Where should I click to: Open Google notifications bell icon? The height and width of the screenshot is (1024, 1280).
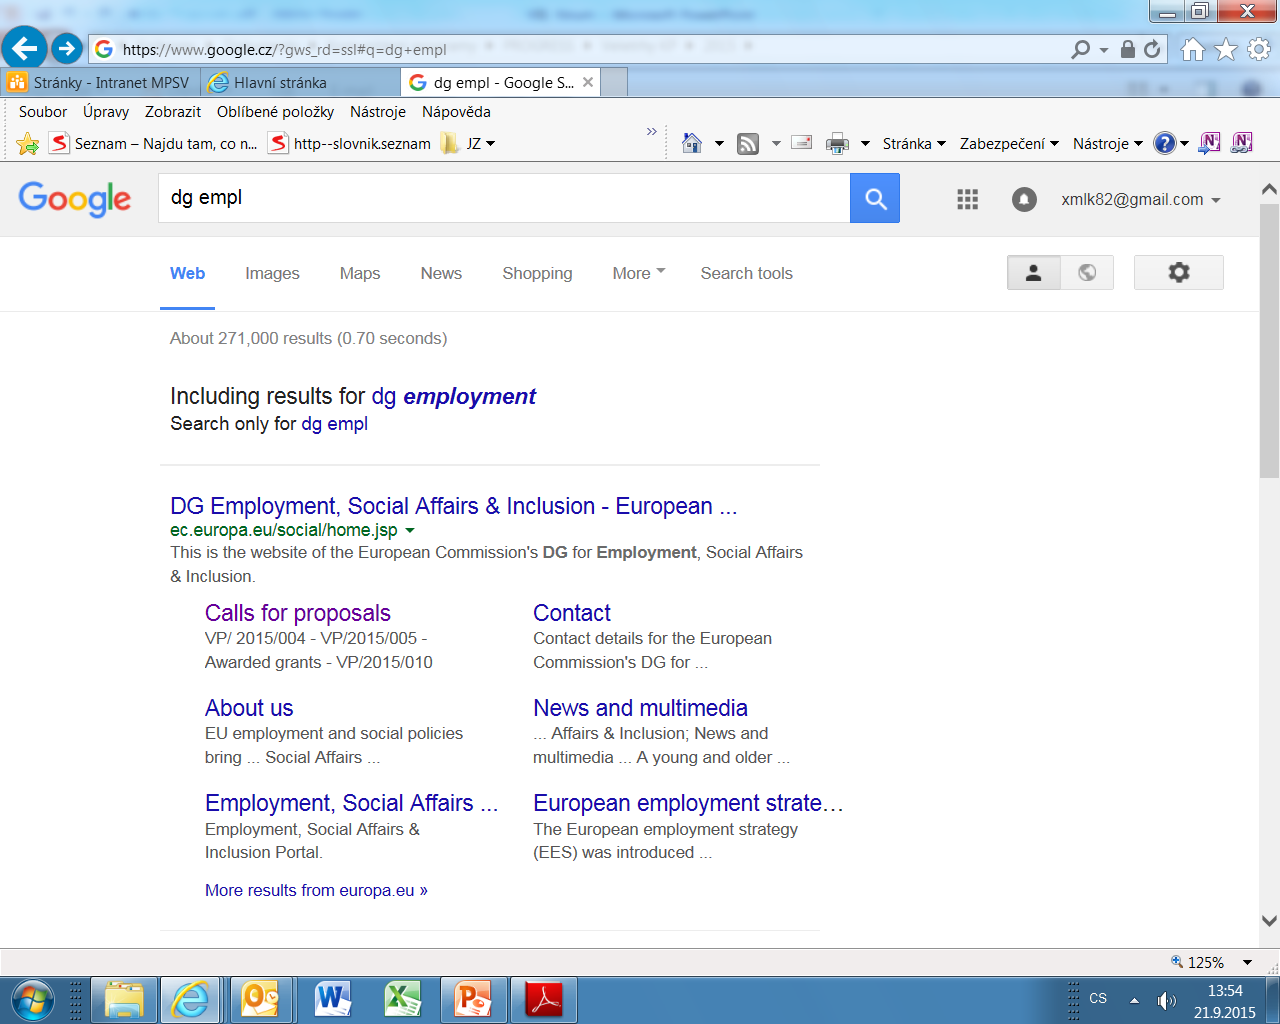[x=1024, y=199]
